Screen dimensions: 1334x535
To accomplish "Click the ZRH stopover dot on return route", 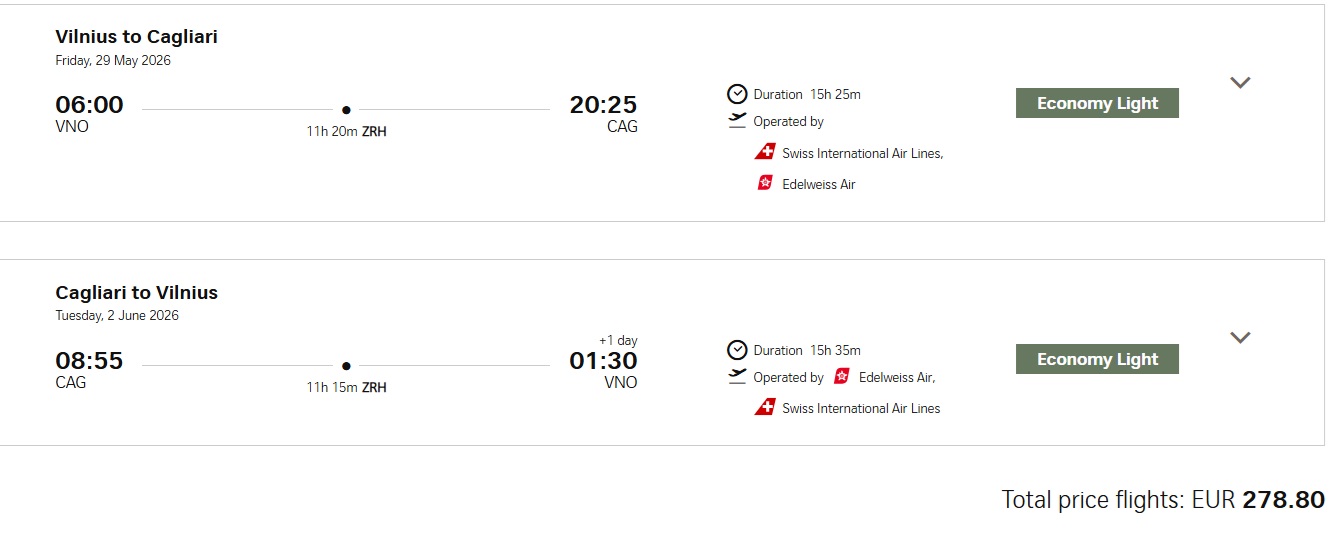I will [x=346, y=366].
